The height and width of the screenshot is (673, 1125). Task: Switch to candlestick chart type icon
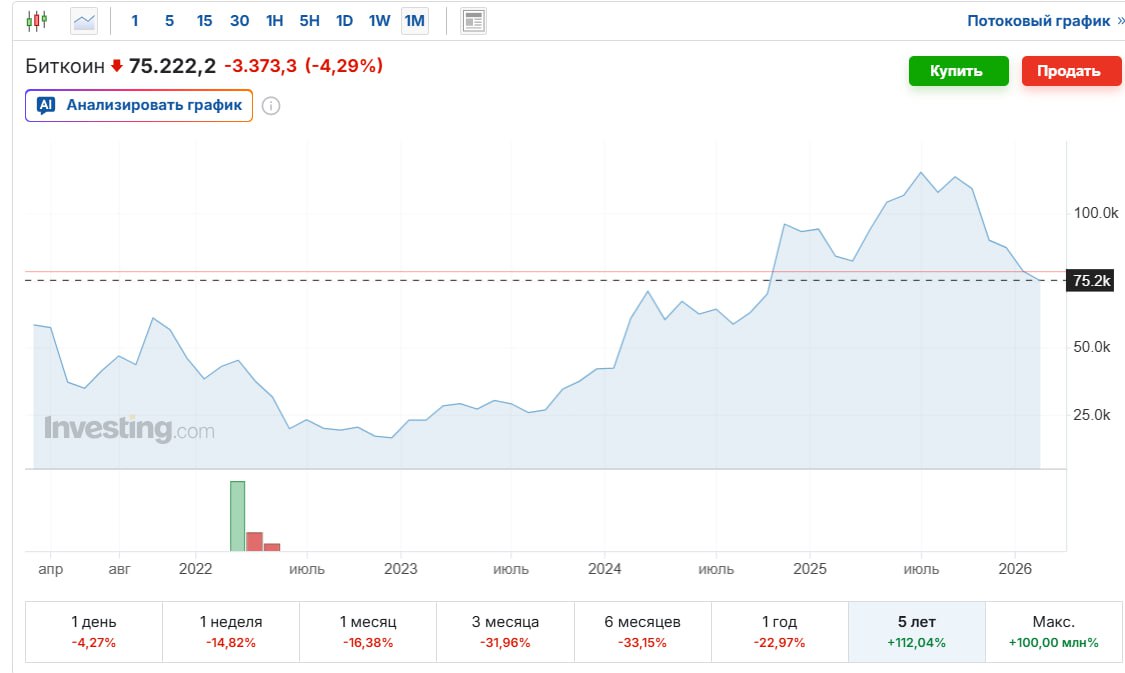(x=36, y=20)
